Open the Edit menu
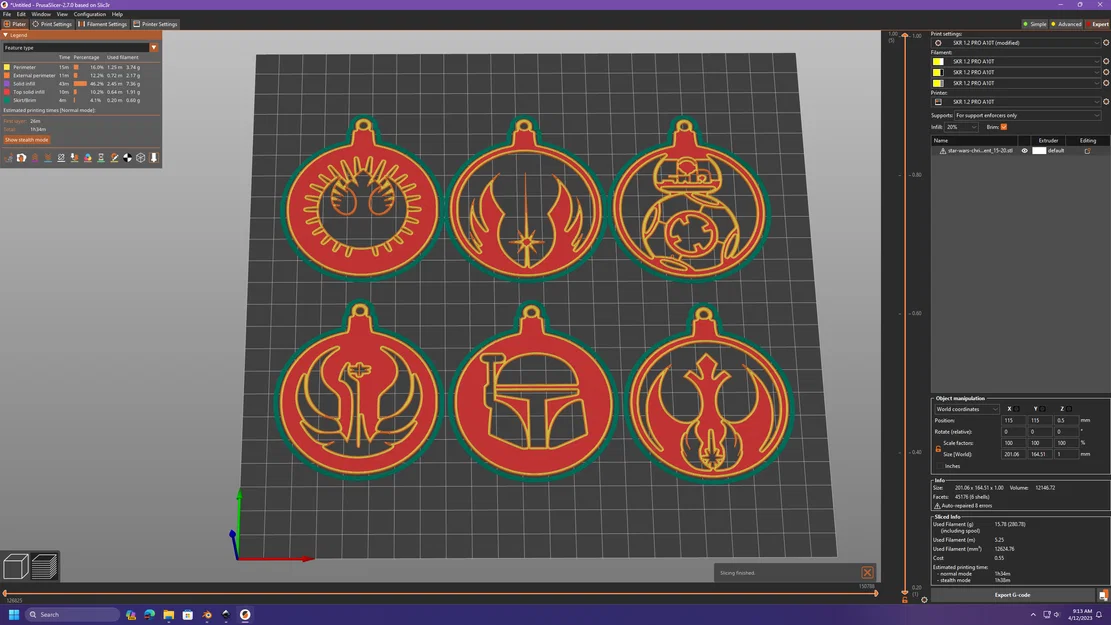1111x625 pixels. pos(21,14)
